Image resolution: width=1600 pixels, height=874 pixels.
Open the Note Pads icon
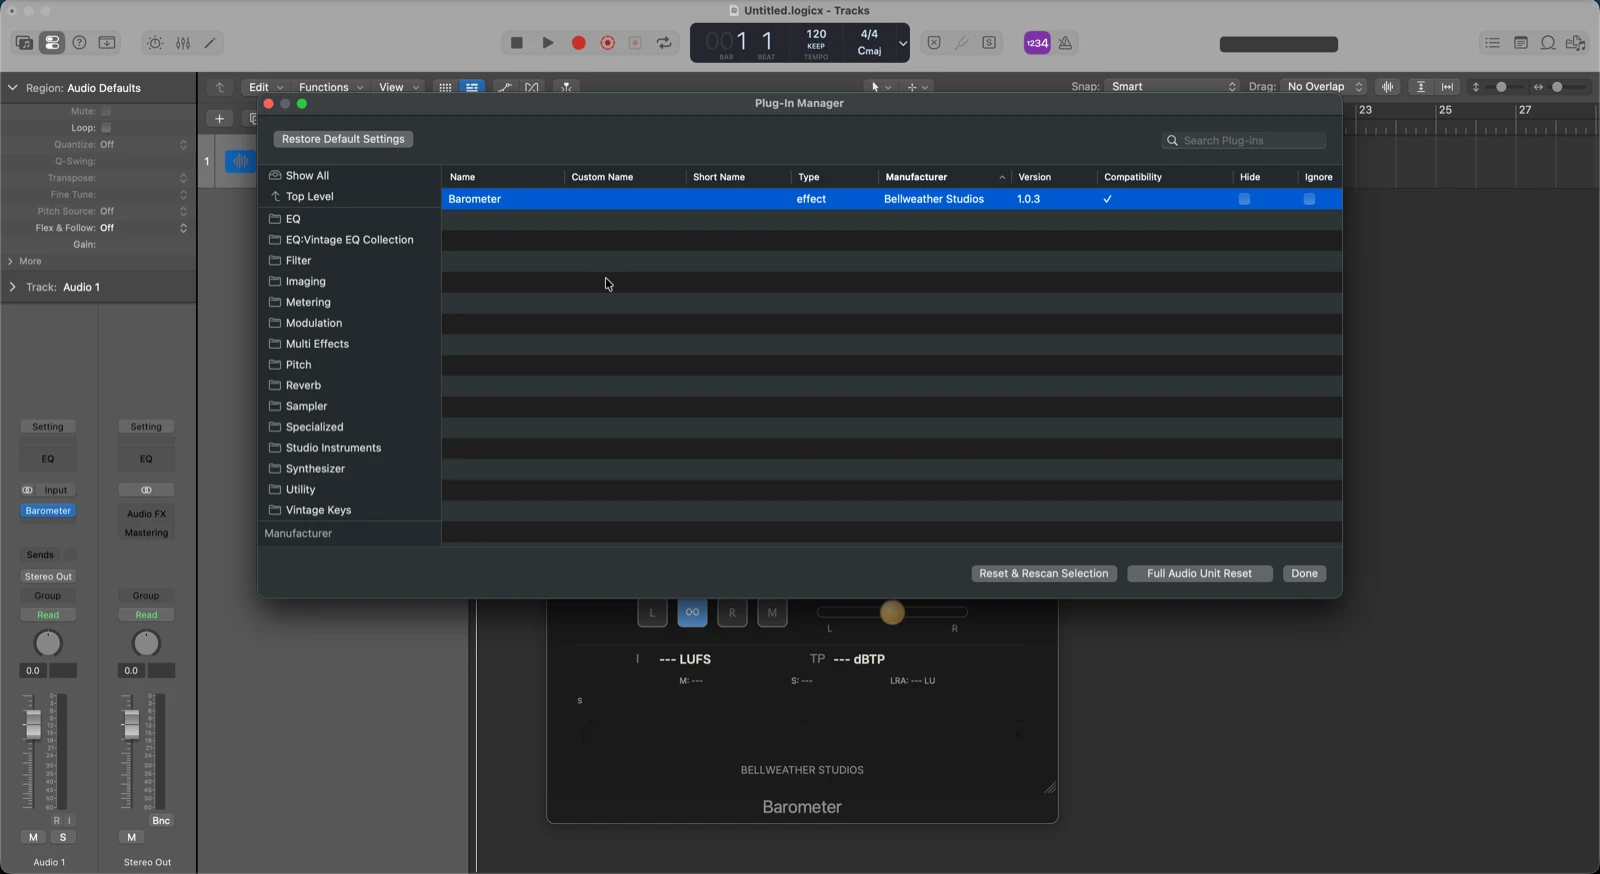point(1520,43)
